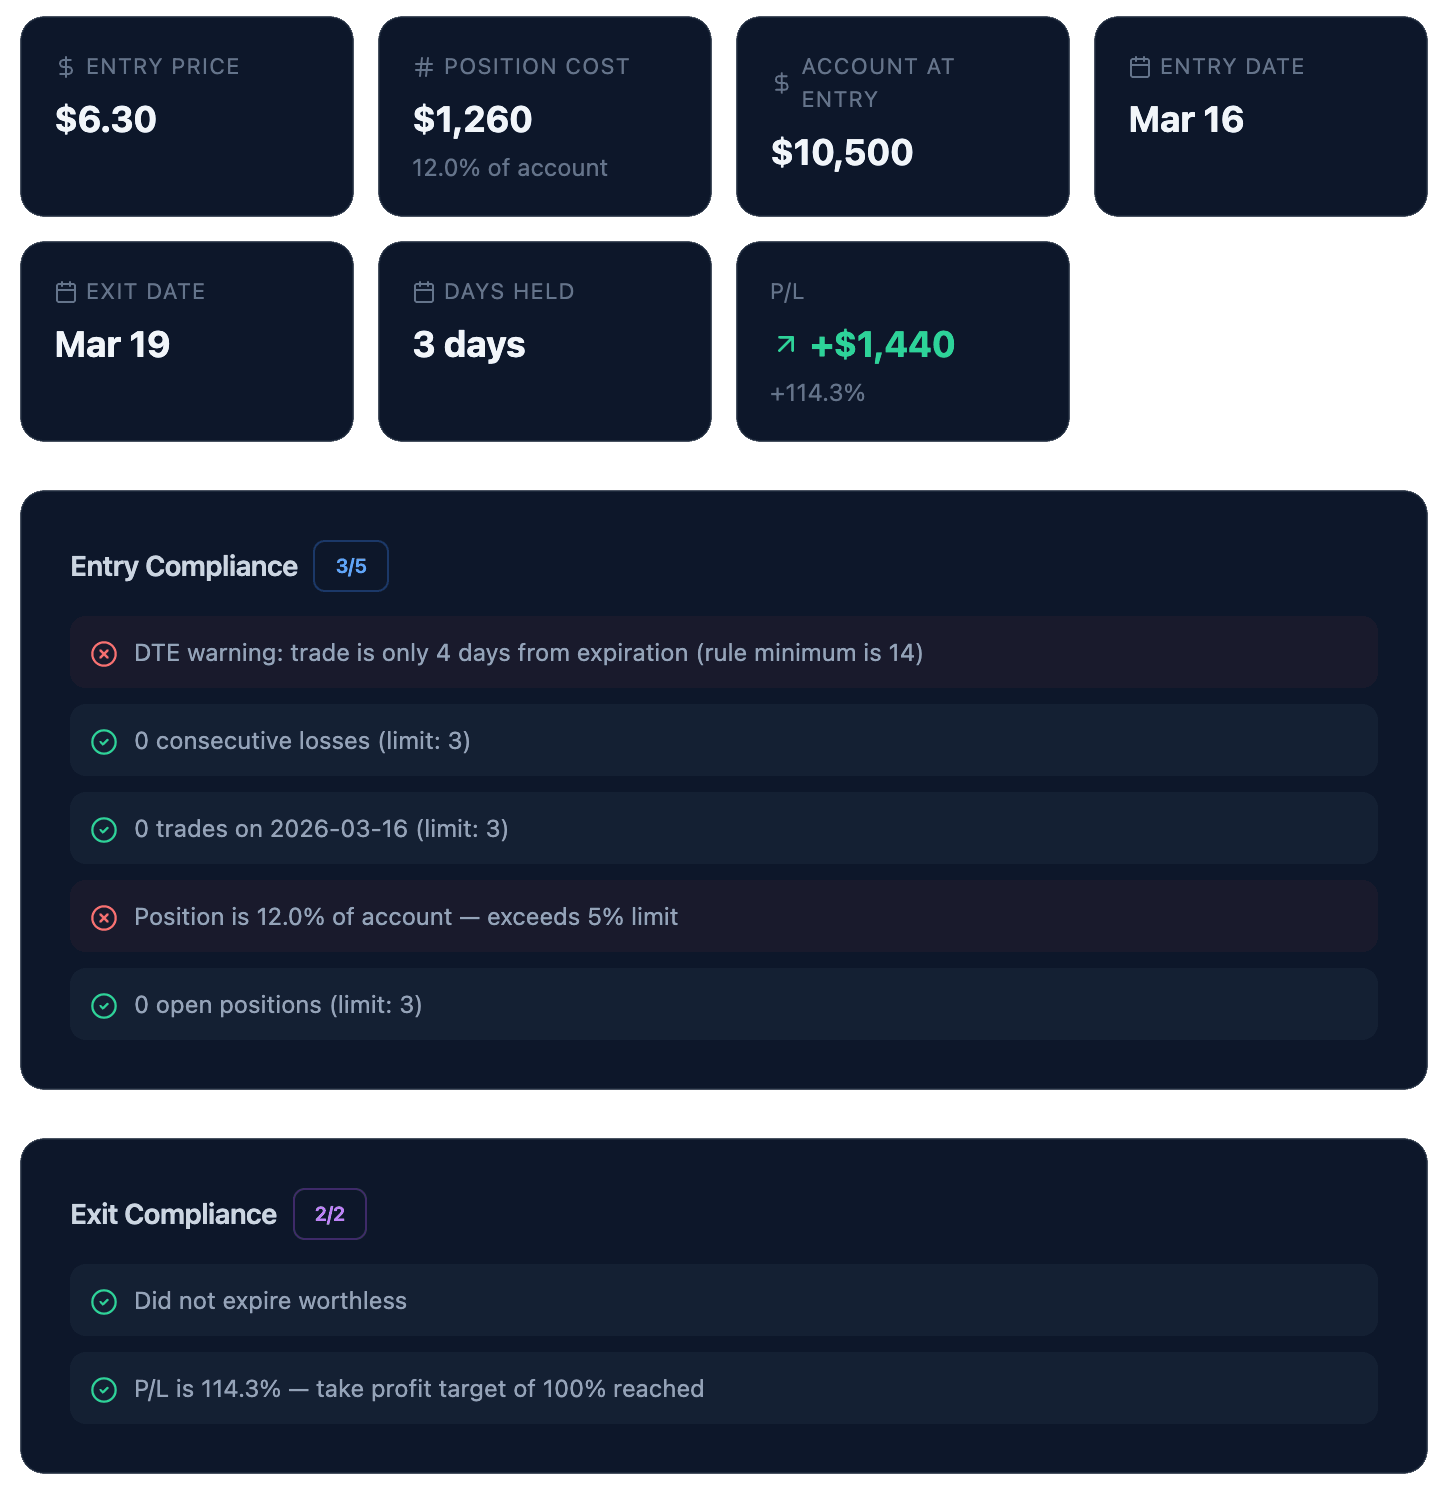Click the +$1,440 profit value

point(881,344)
